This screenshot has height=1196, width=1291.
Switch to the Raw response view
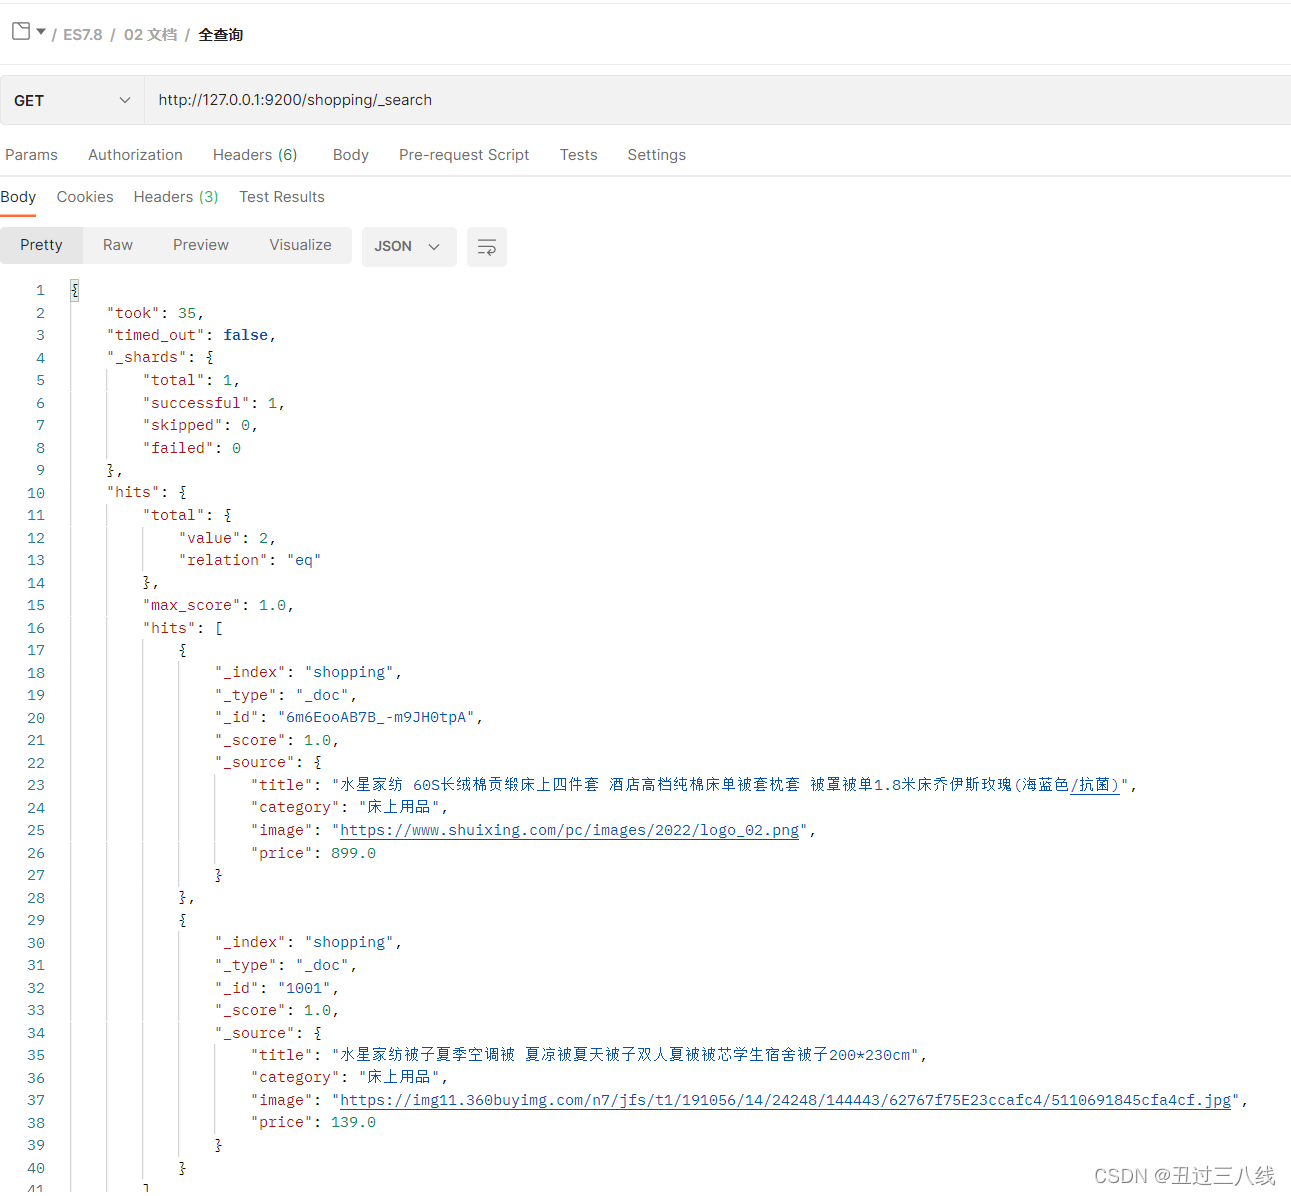(x=117, y=245)
